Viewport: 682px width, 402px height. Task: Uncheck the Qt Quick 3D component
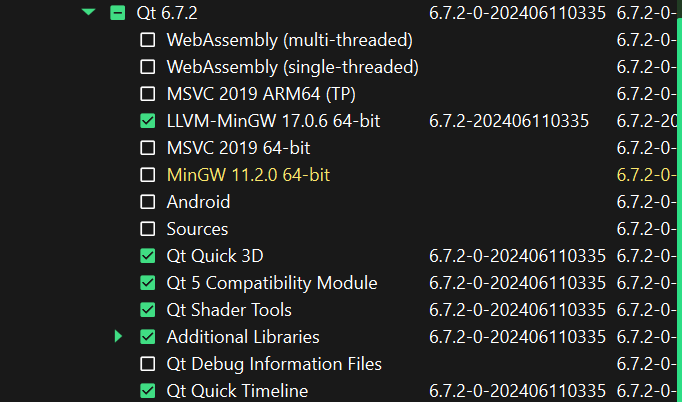point(148,256)
